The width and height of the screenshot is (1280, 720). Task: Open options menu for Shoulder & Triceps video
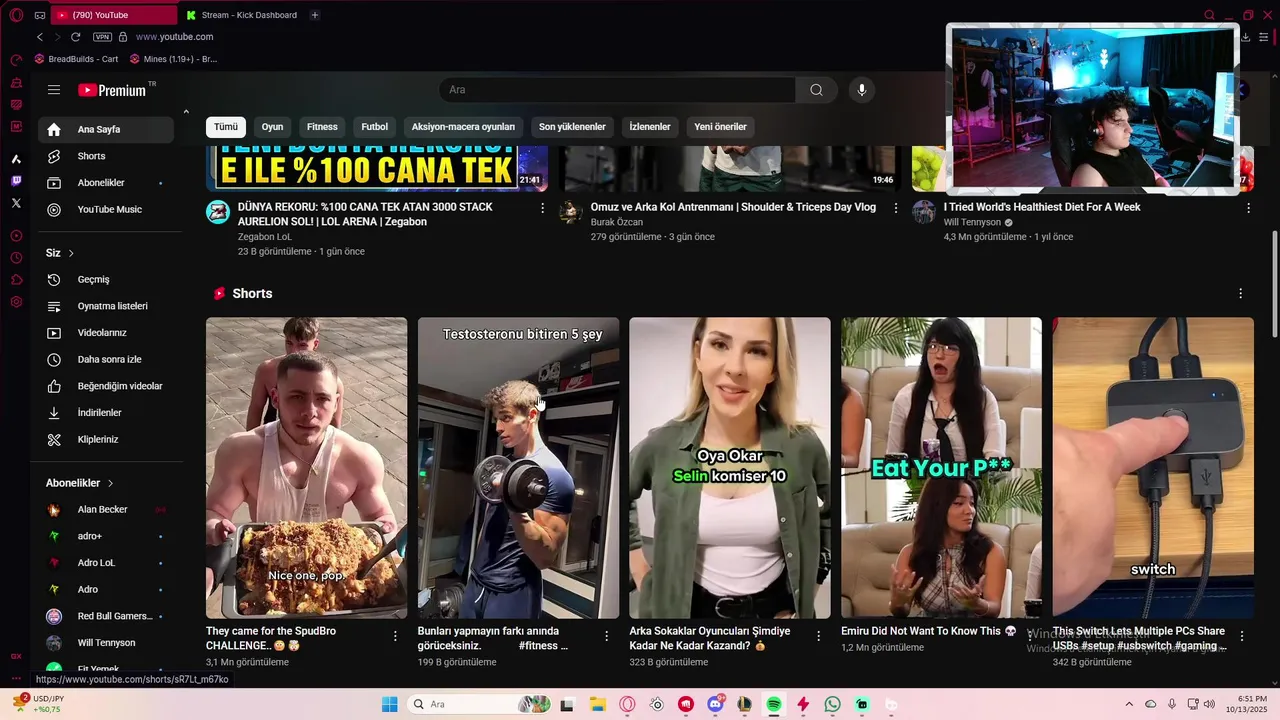pyautogui.click(x=896, y=208)
